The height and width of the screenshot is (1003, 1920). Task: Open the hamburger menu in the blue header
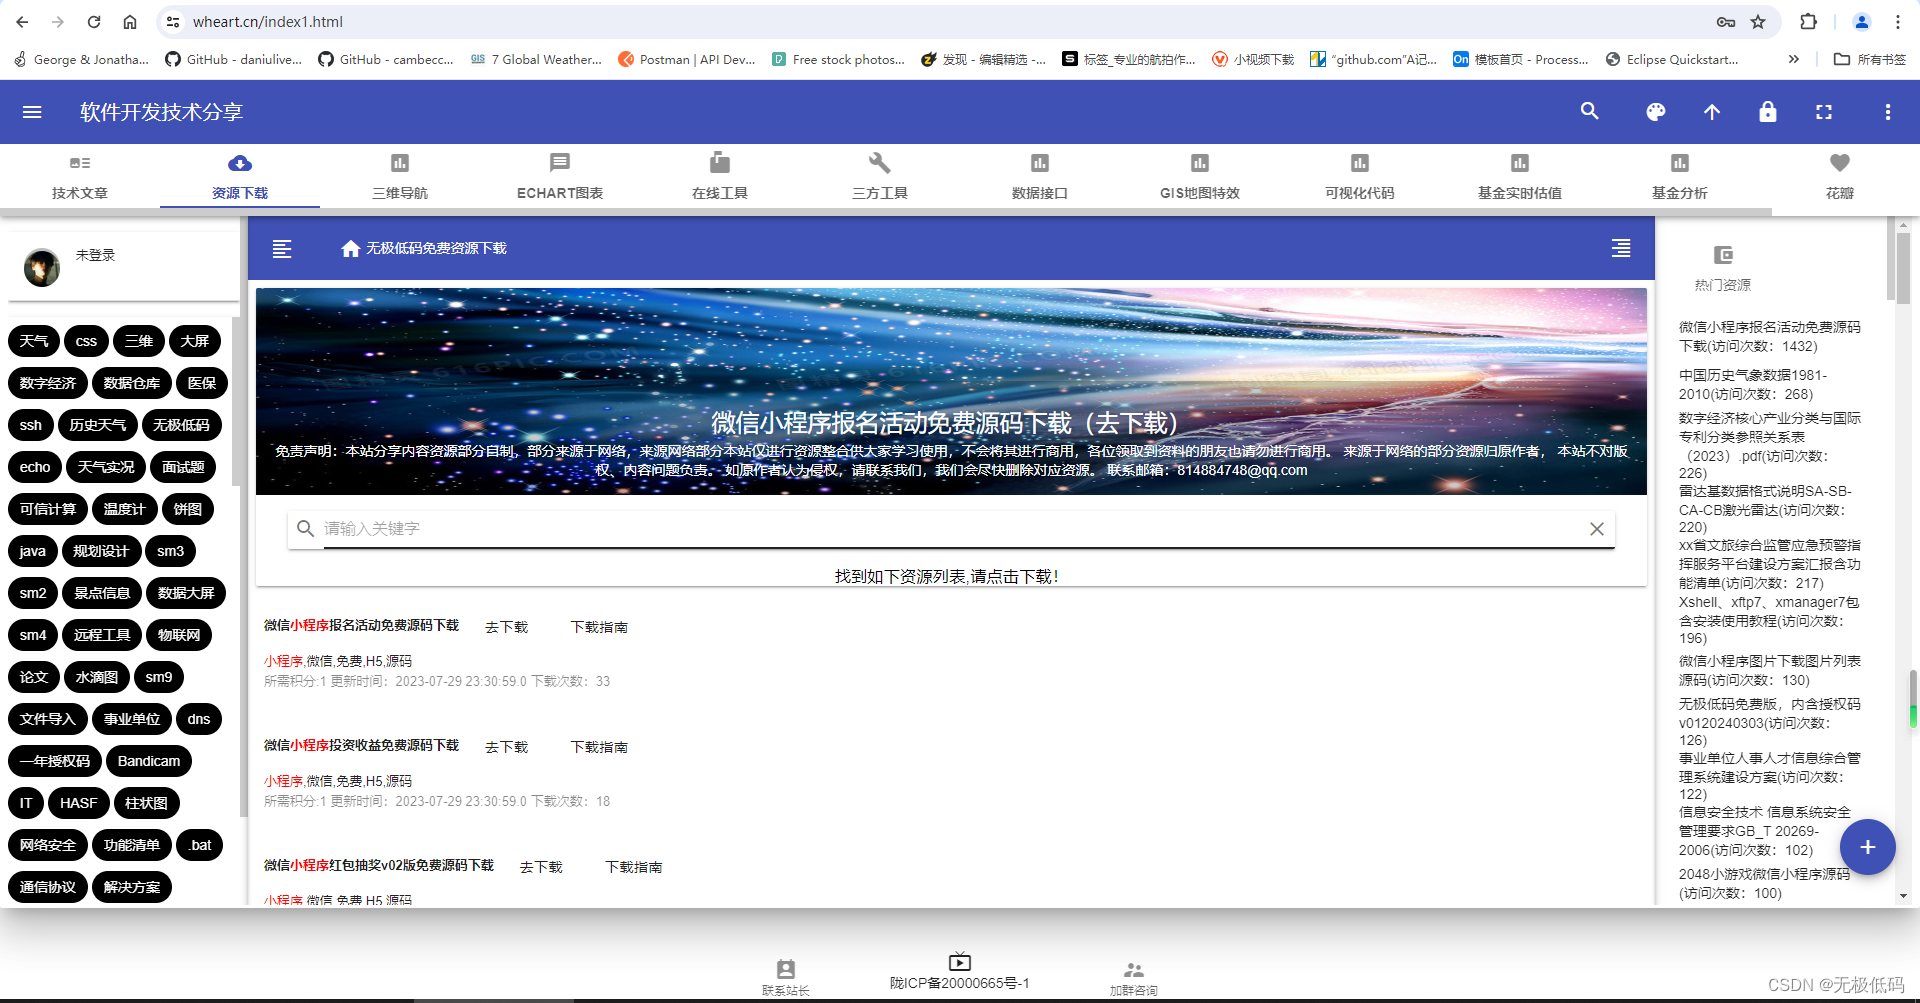pyautogui.click(x=32, y=112)
